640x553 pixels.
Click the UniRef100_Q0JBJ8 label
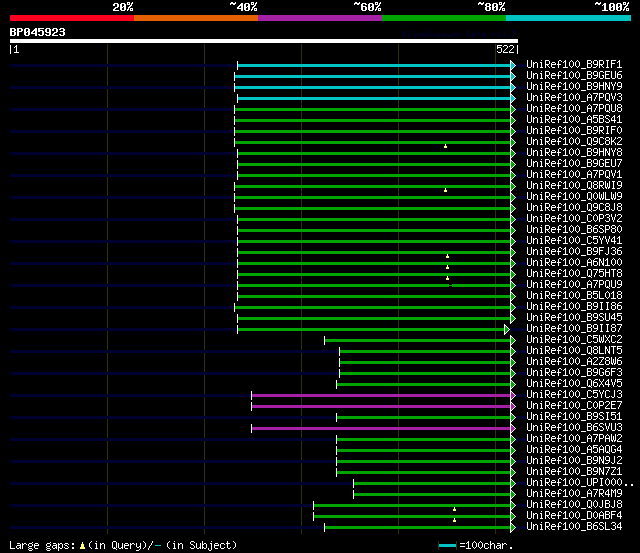click(574, 505)
